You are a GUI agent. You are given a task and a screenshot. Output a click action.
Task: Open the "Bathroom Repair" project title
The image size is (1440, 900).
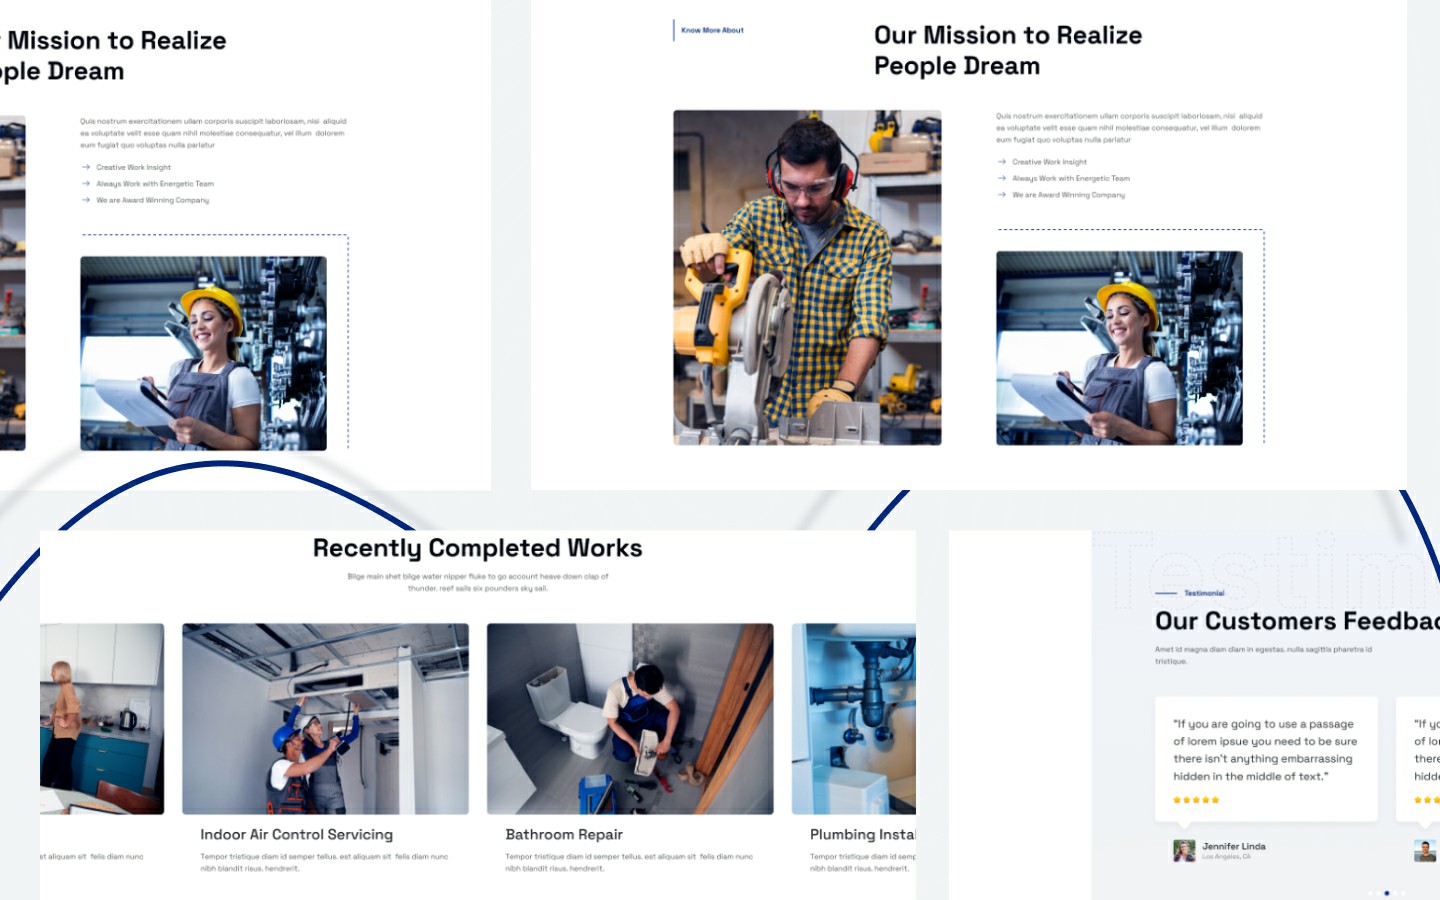coord(563,834)
